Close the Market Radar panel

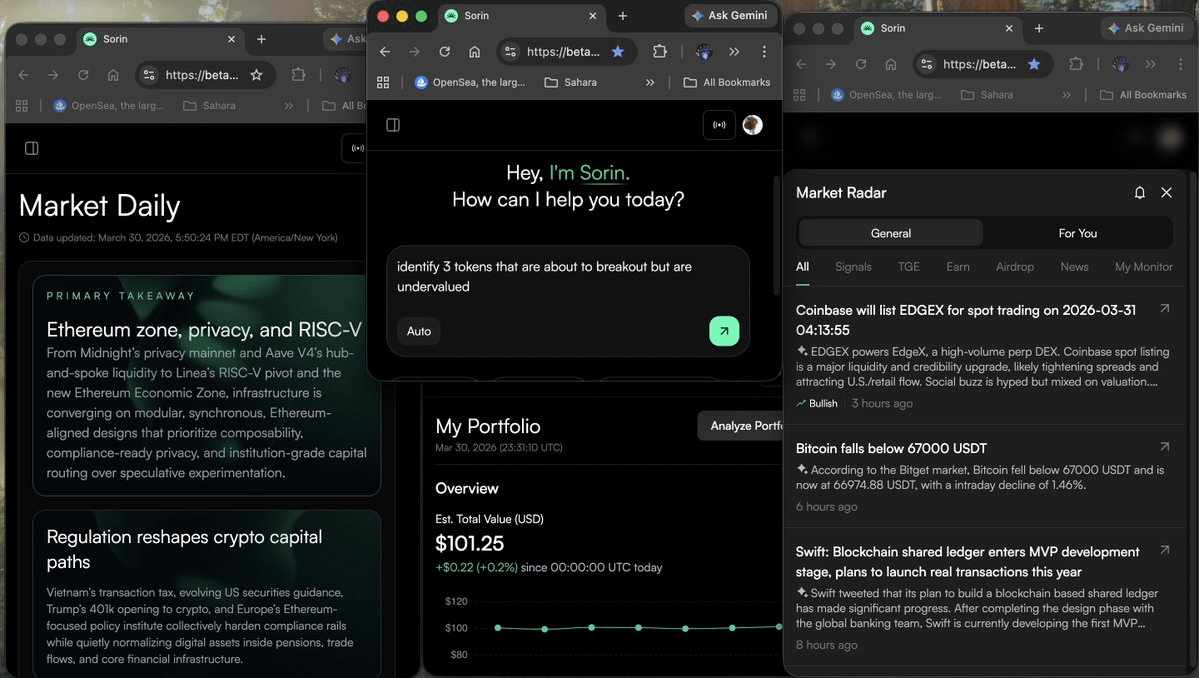(1166, 192)
